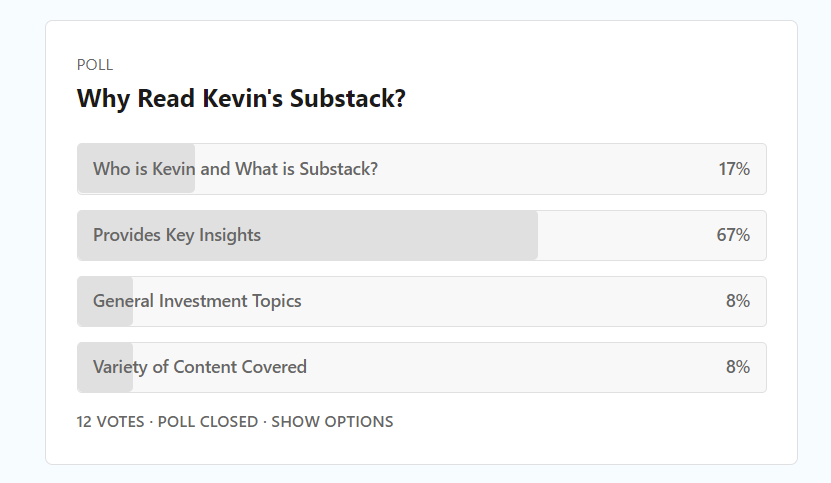831x483 pixels.
Task: Click the unfilled part of the 17% result bar
Action: point(546,169)
